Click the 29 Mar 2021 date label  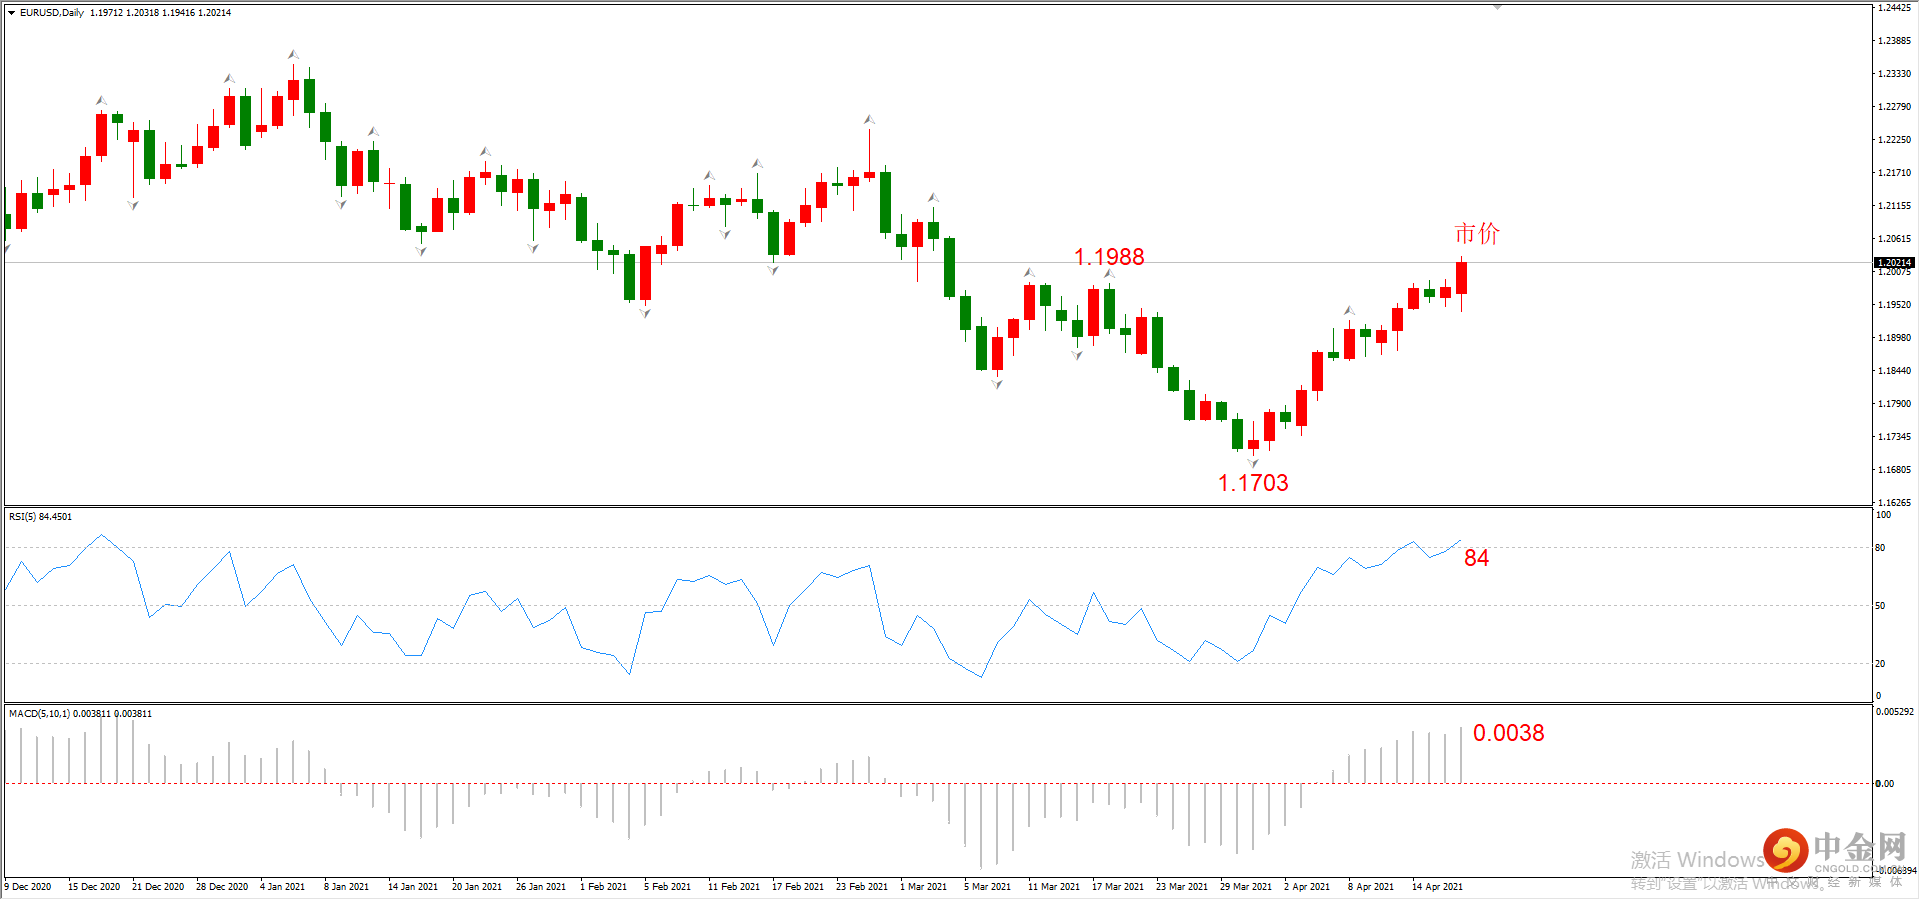click(x=1246, y=887)
